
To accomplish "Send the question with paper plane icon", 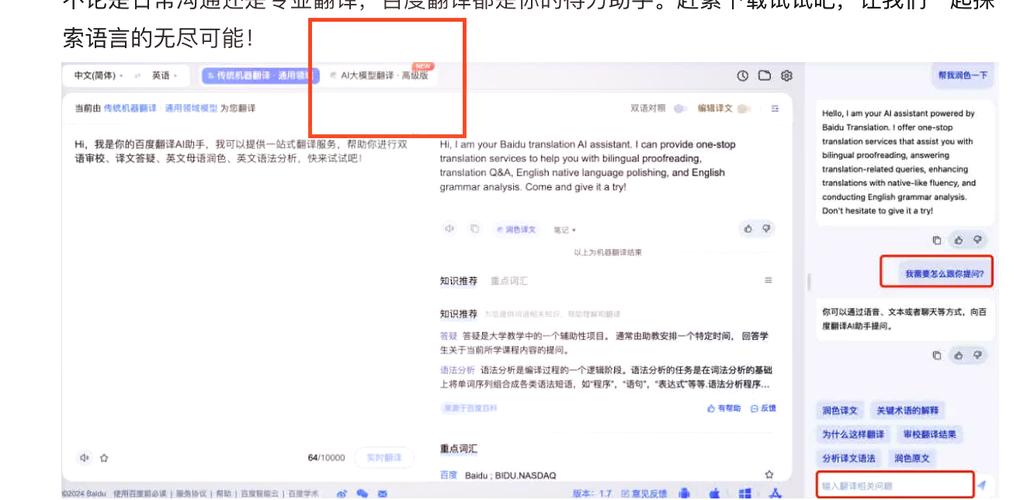I will (x=982, y=485).
